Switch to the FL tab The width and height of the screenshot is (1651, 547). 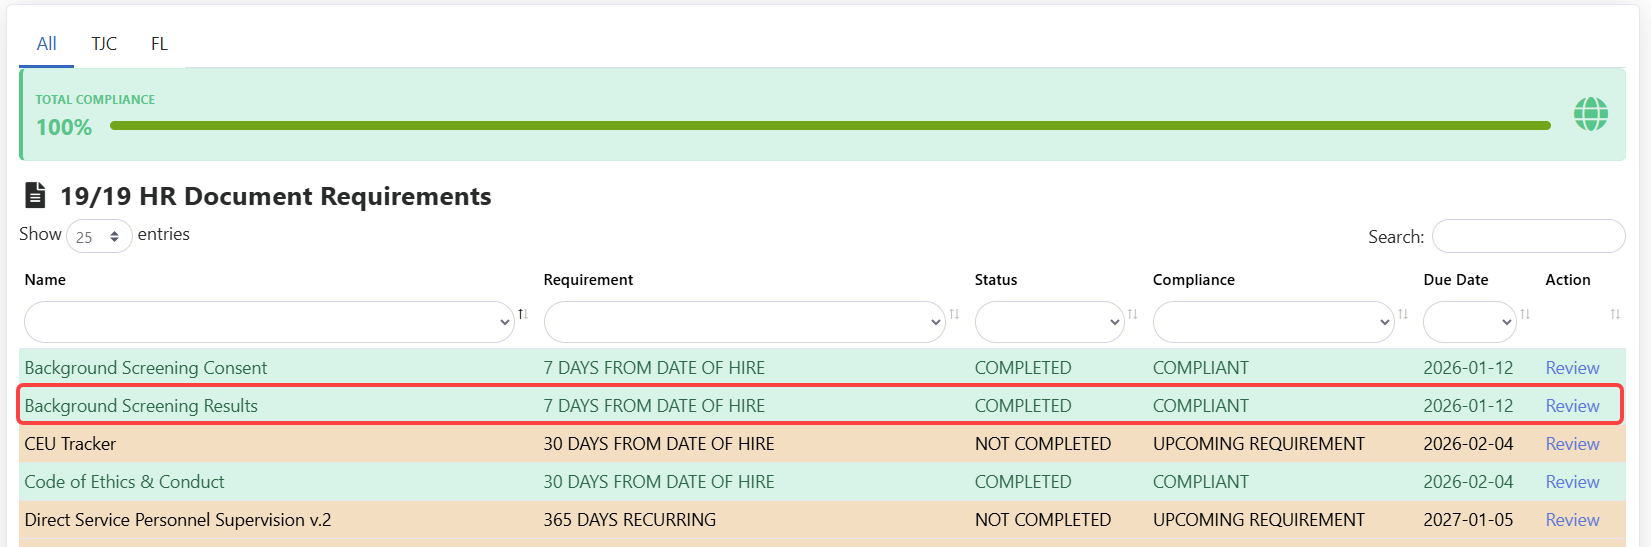[159, 44]
